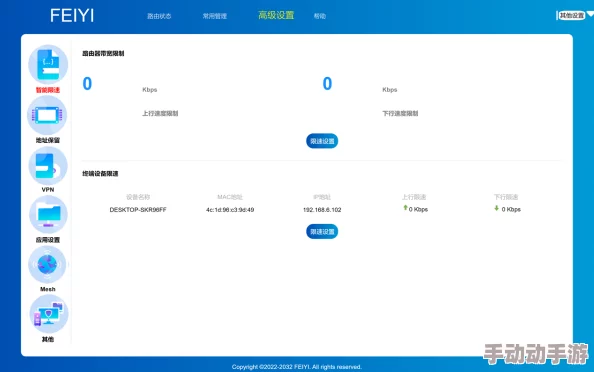Select device name DESKTOP-SKR98FF
Image resolution: width=594 pixels, height=372 pixels.
[x=138, y=209]
